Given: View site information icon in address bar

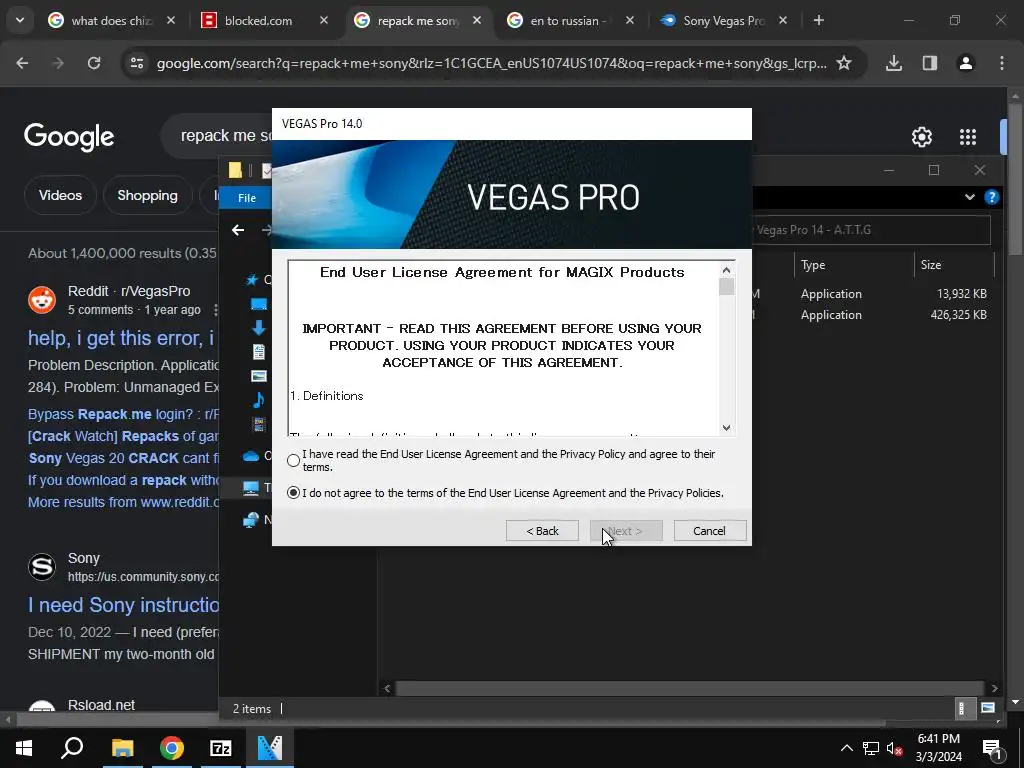Looking at the screenshot, I should click(136, 63).
